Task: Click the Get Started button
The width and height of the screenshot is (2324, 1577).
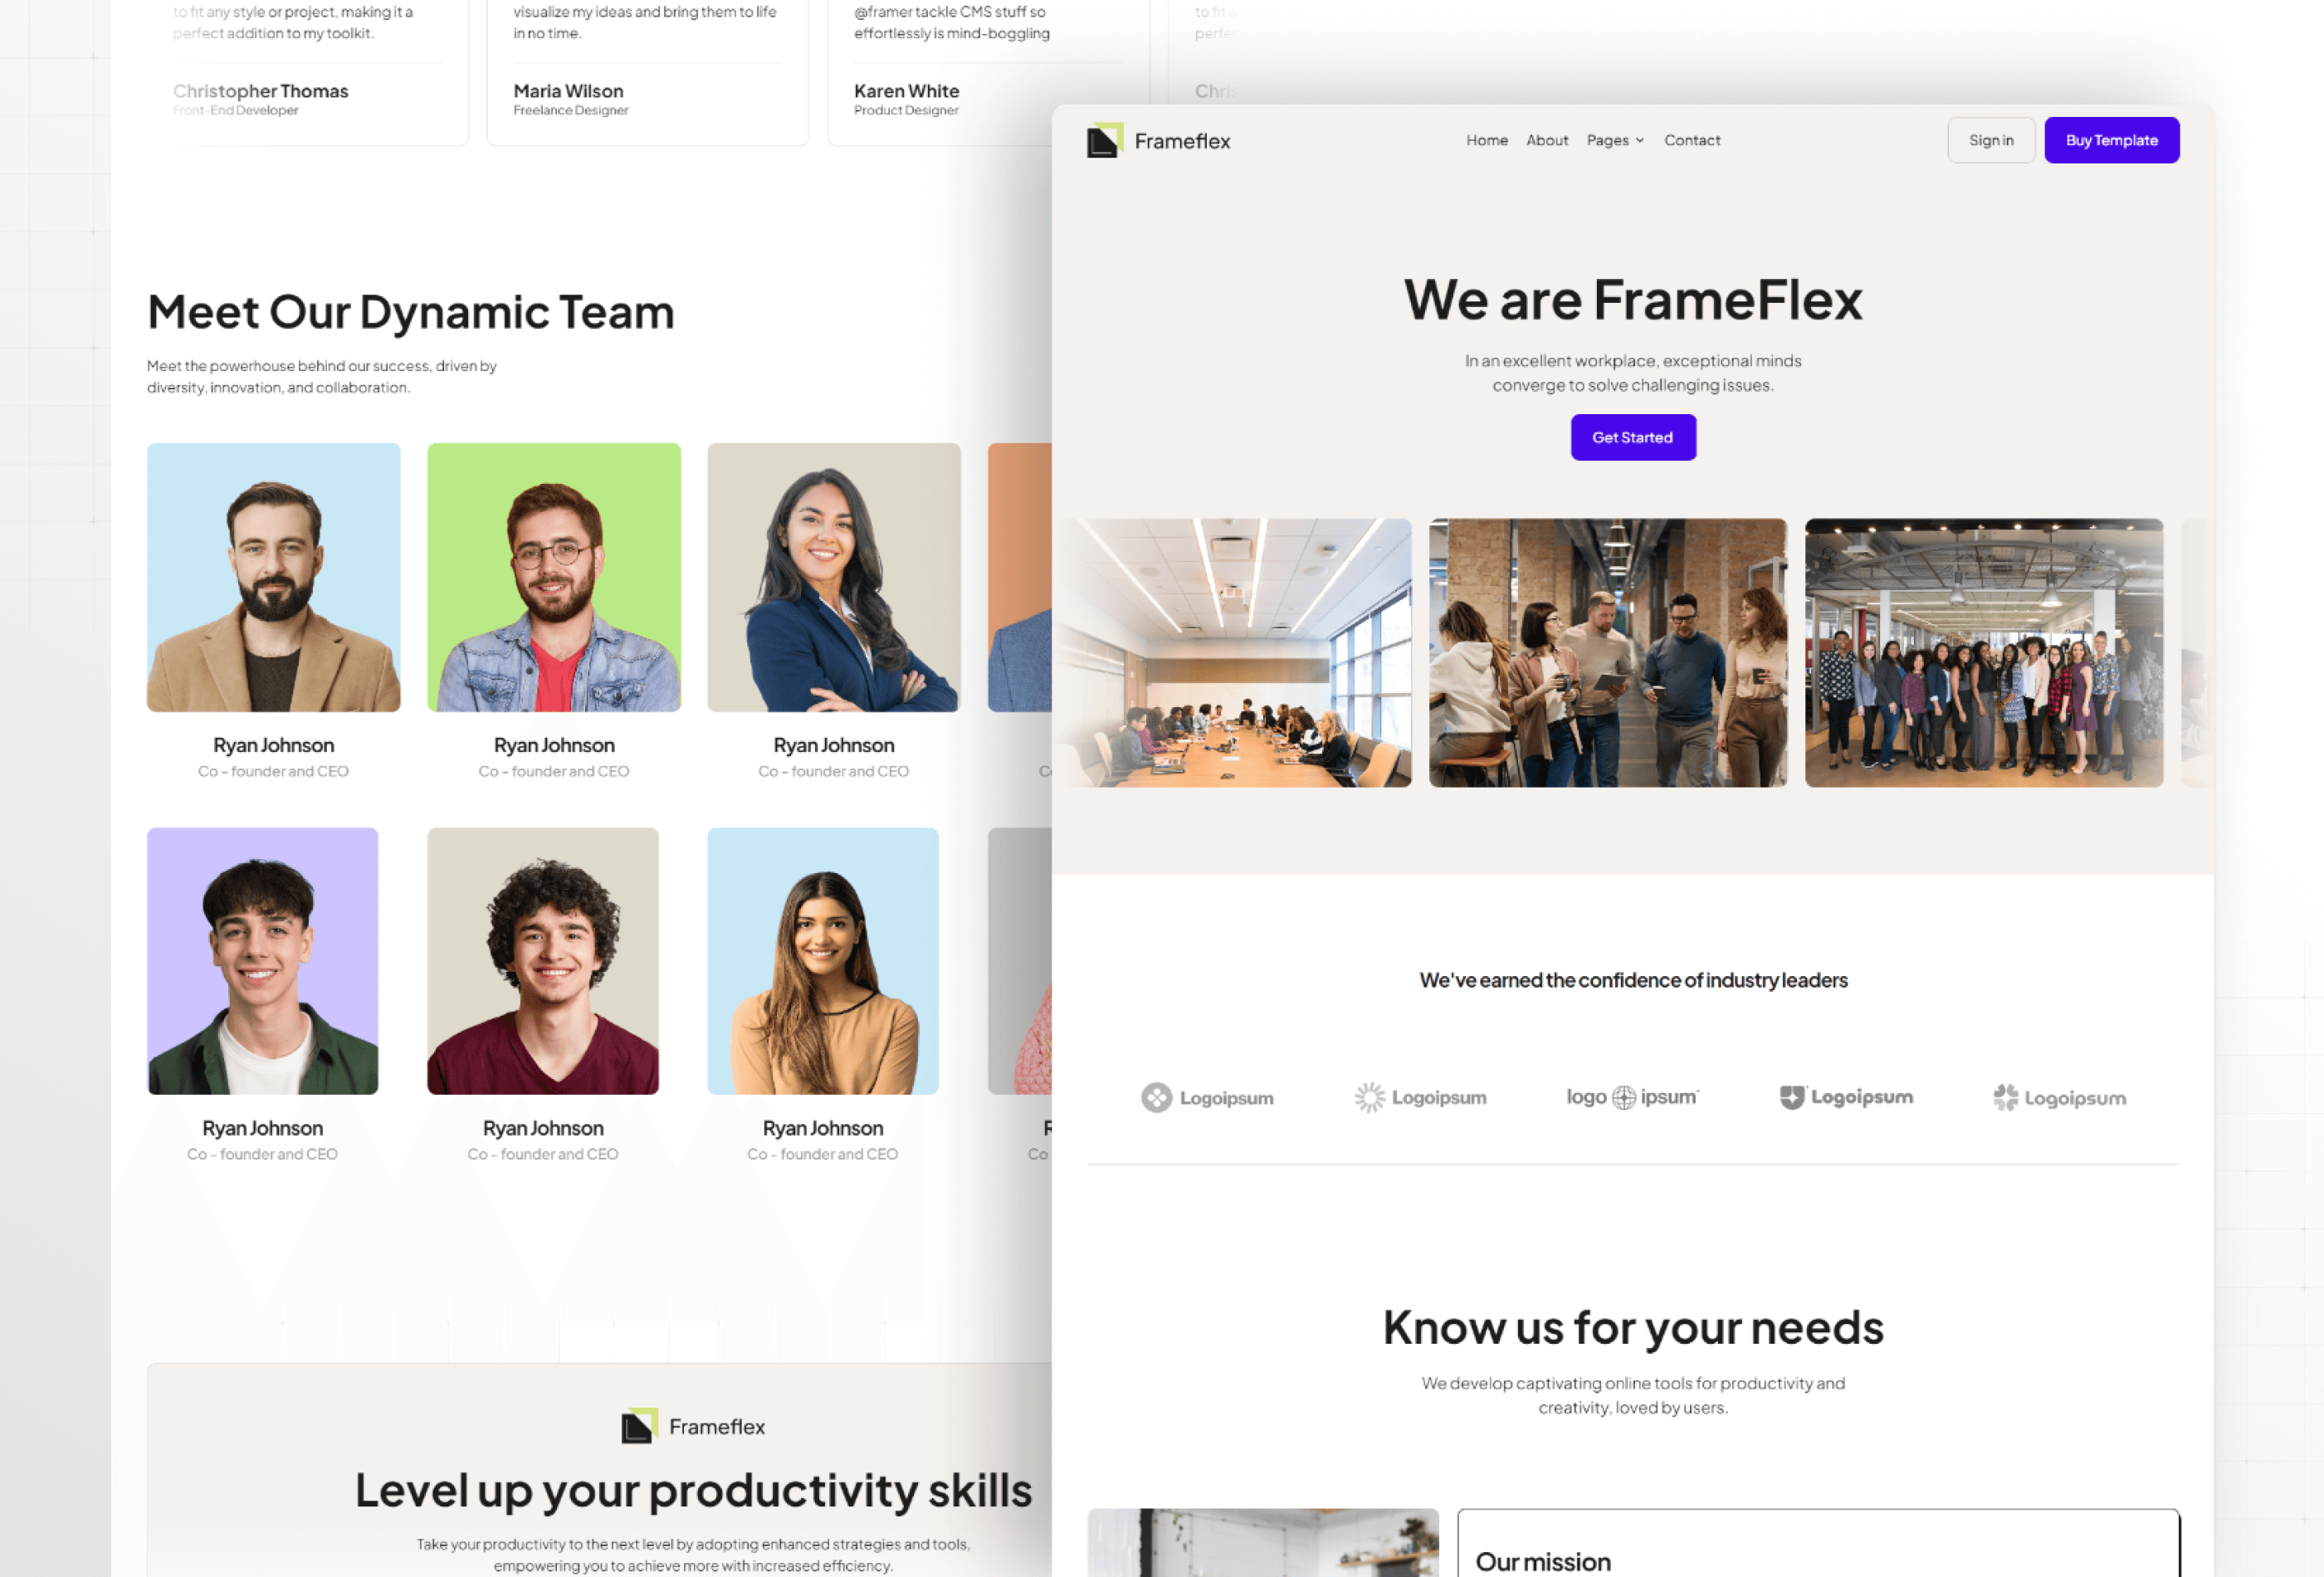Action: 1633,437
